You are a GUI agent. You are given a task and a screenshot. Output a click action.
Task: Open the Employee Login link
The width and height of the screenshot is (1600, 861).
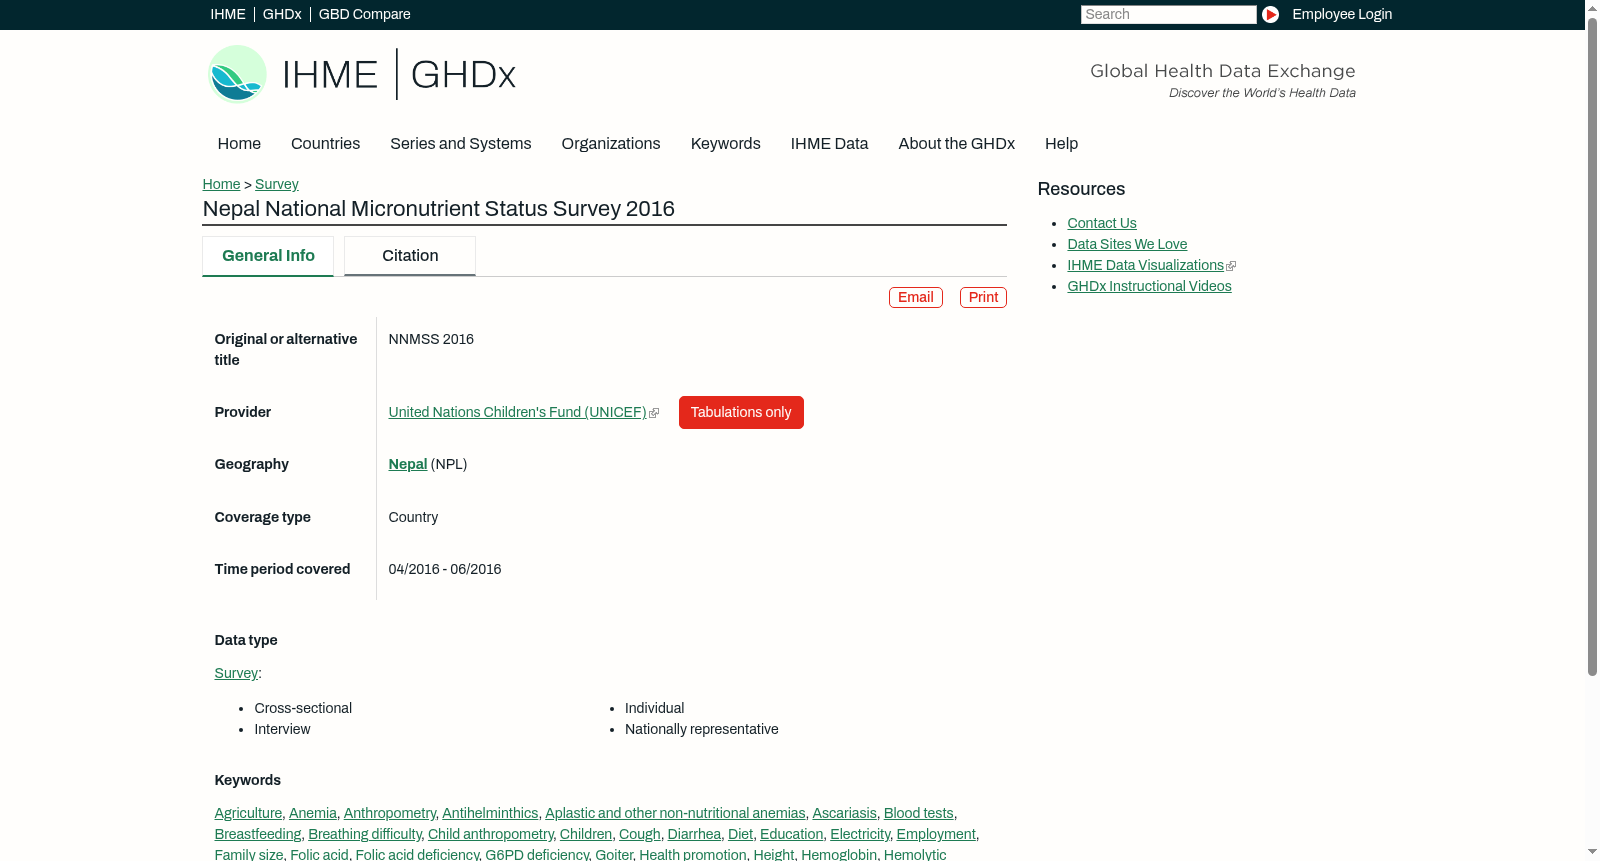click(1342, 14)
